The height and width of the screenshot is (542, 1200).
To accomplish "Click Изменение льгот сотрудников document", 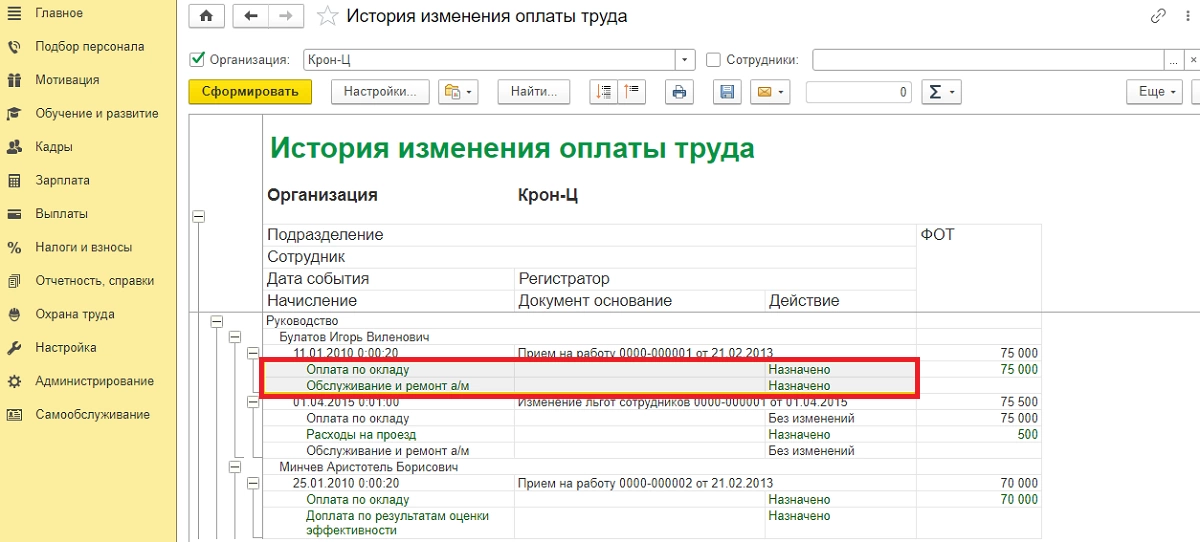I will [682, 402].
